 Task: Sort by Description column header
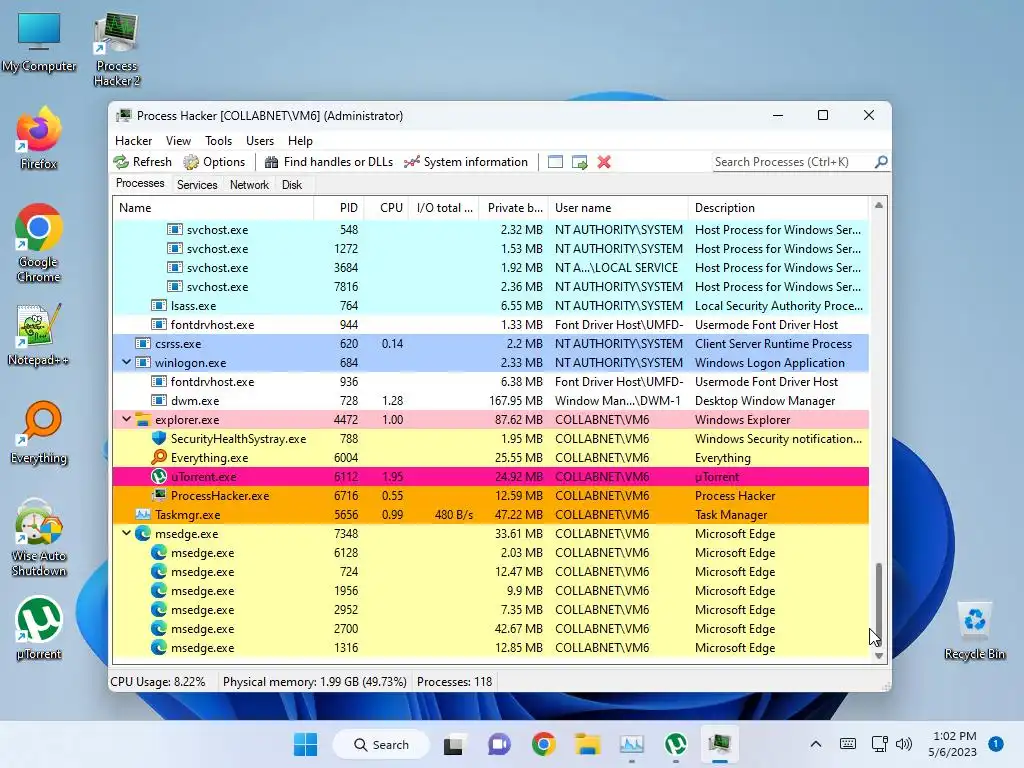778,208
